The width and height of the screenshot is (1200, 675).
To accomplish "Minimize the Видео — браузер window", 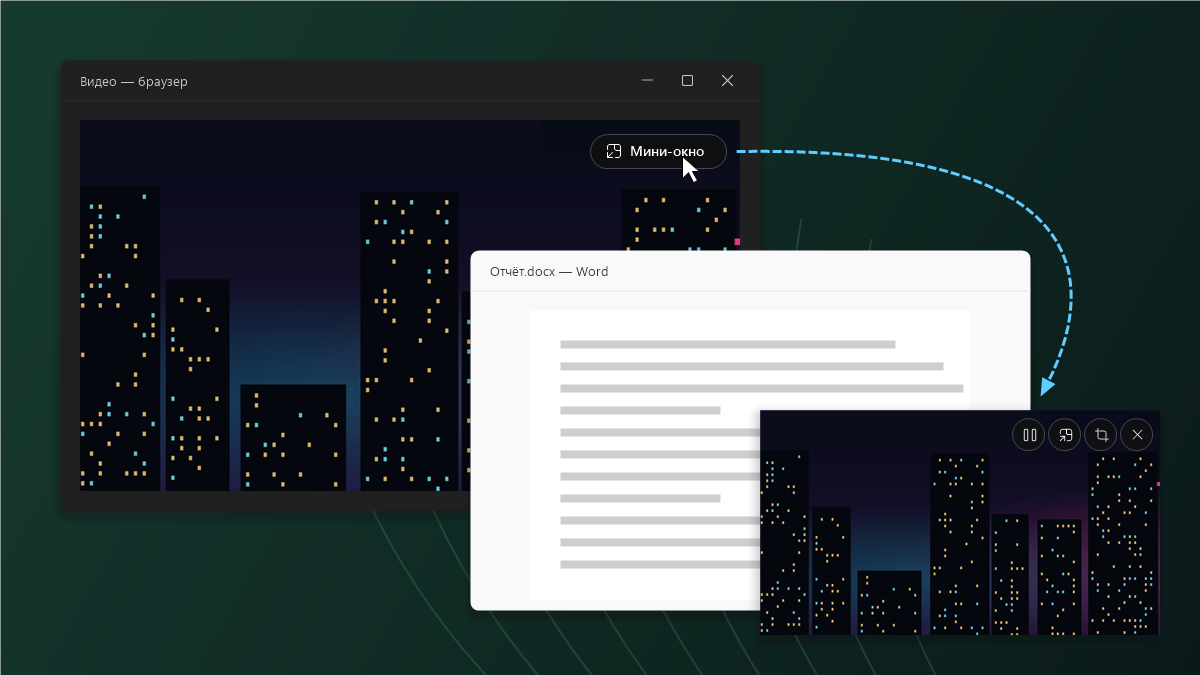I will pyautogui.click(x=648, y=81).
